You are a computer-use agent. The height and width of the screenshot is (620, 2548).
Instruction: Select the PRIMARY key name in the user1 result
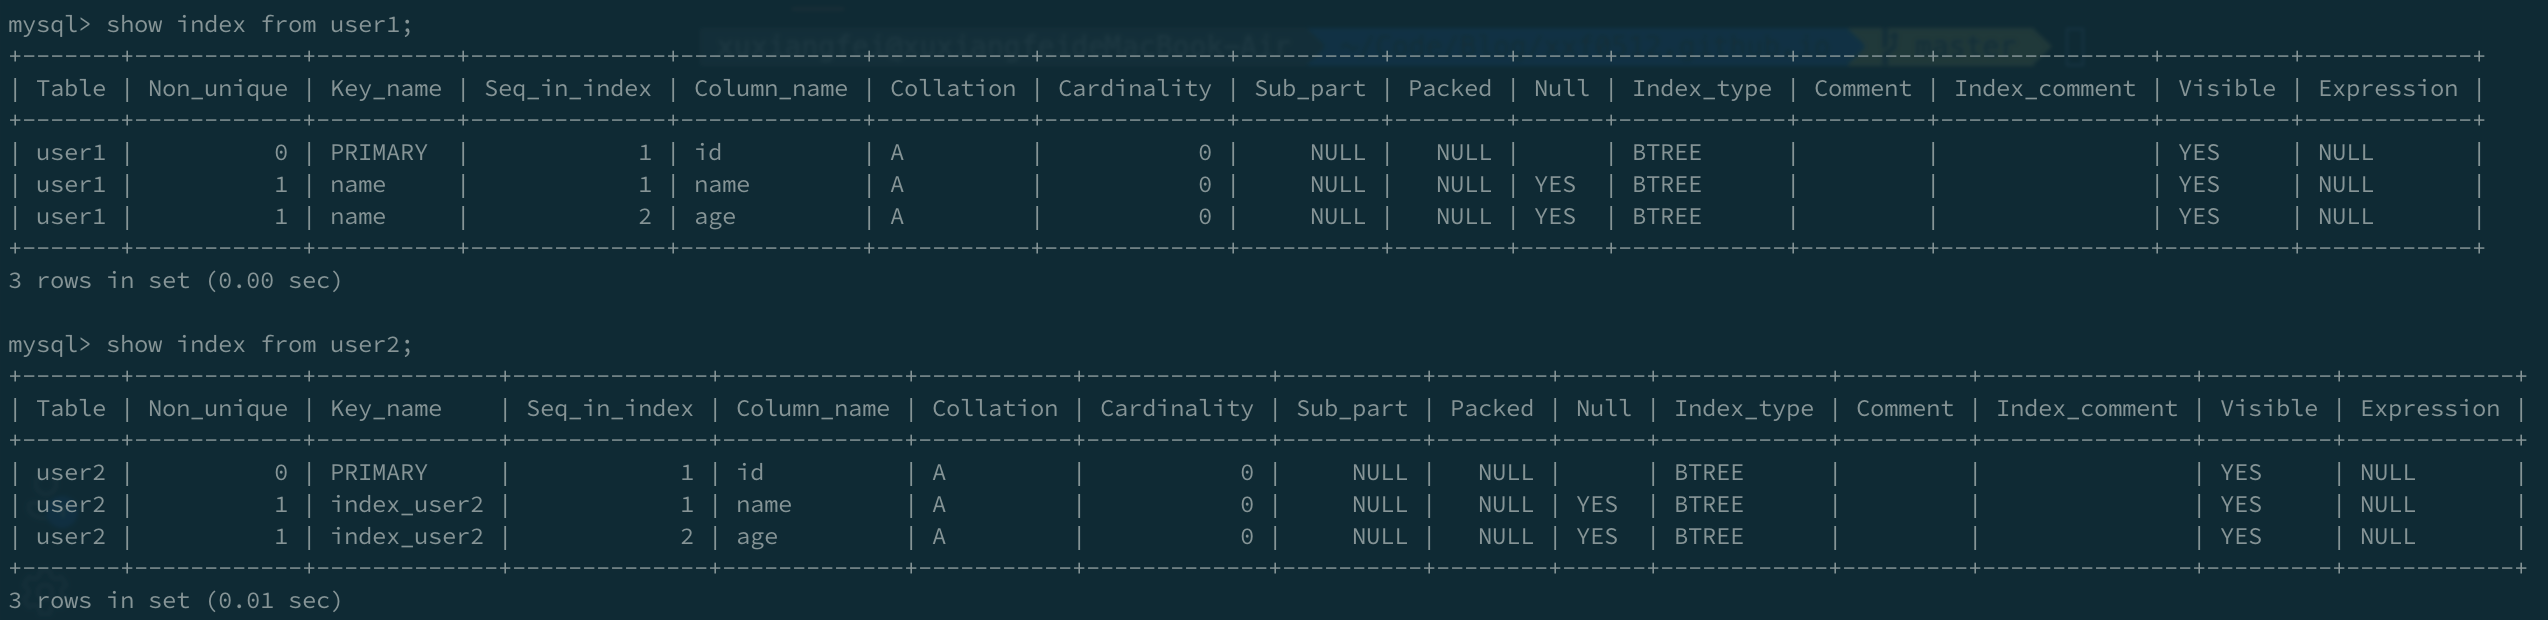click(378, 153)
